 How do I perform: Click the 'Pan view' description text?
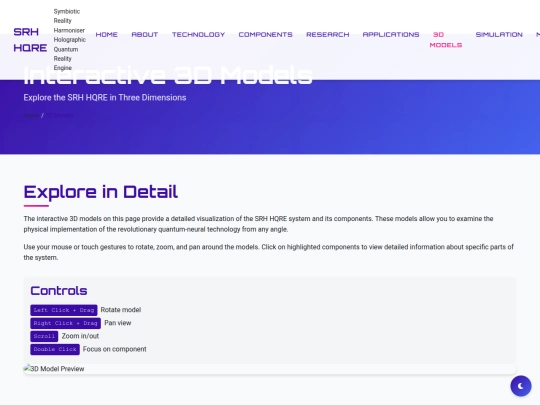click(x=118, y=323)
